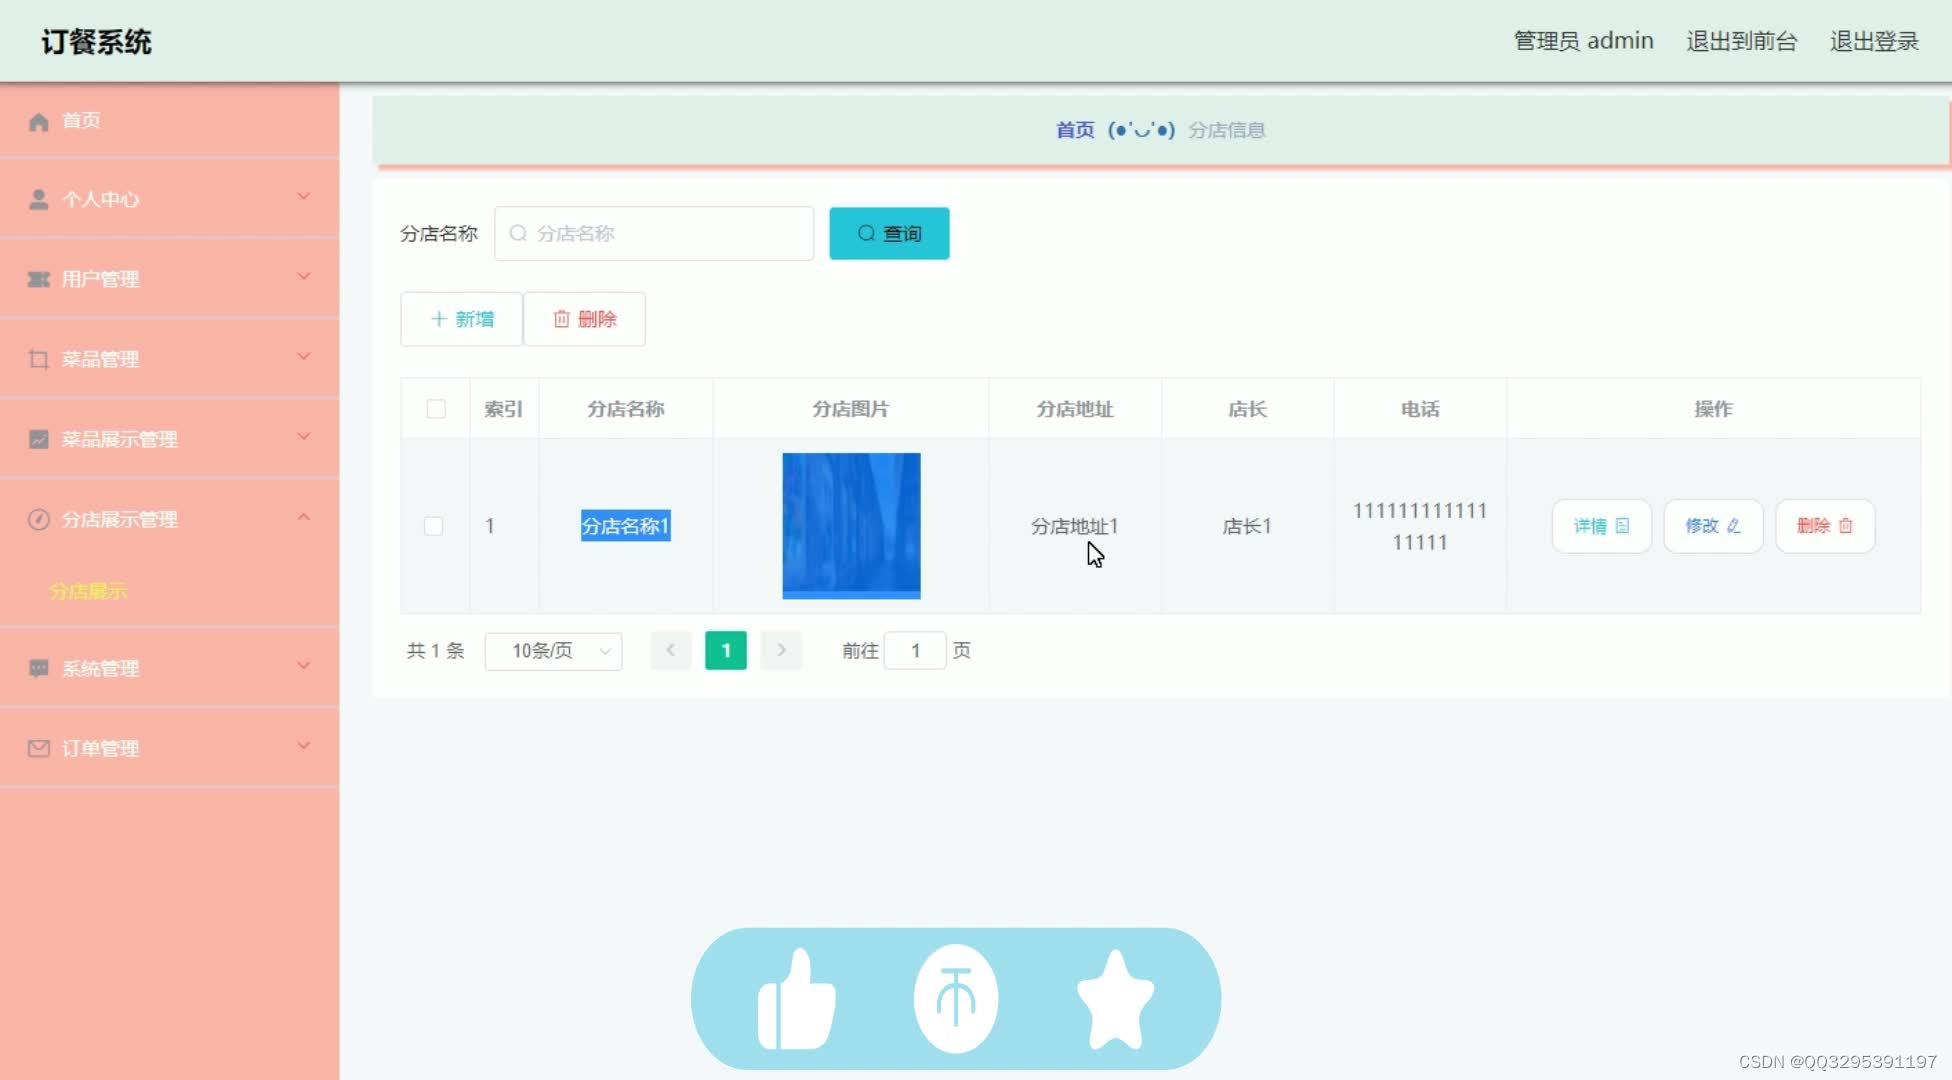Viewport: 1952px width, 1080px height.
Task: Expand the 用户管理 menu chevron
Action: (x=304, y=277)
